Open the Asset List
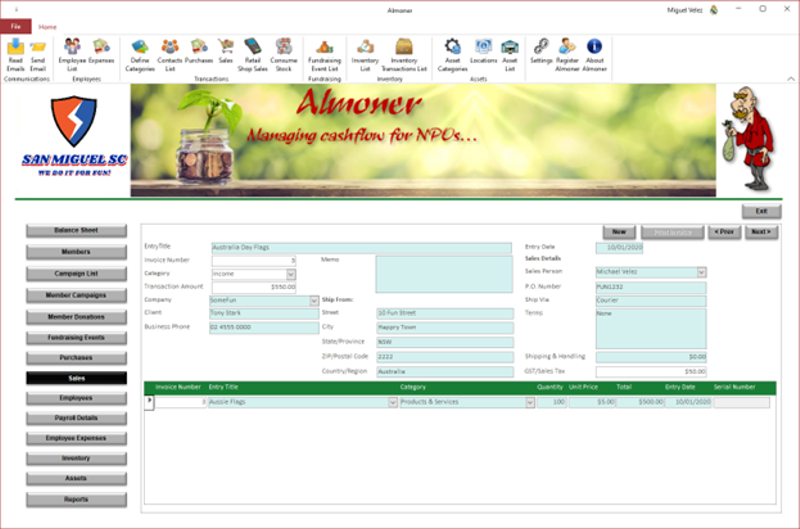The height and width of the screenshot is (529, 800). point(510,55)
